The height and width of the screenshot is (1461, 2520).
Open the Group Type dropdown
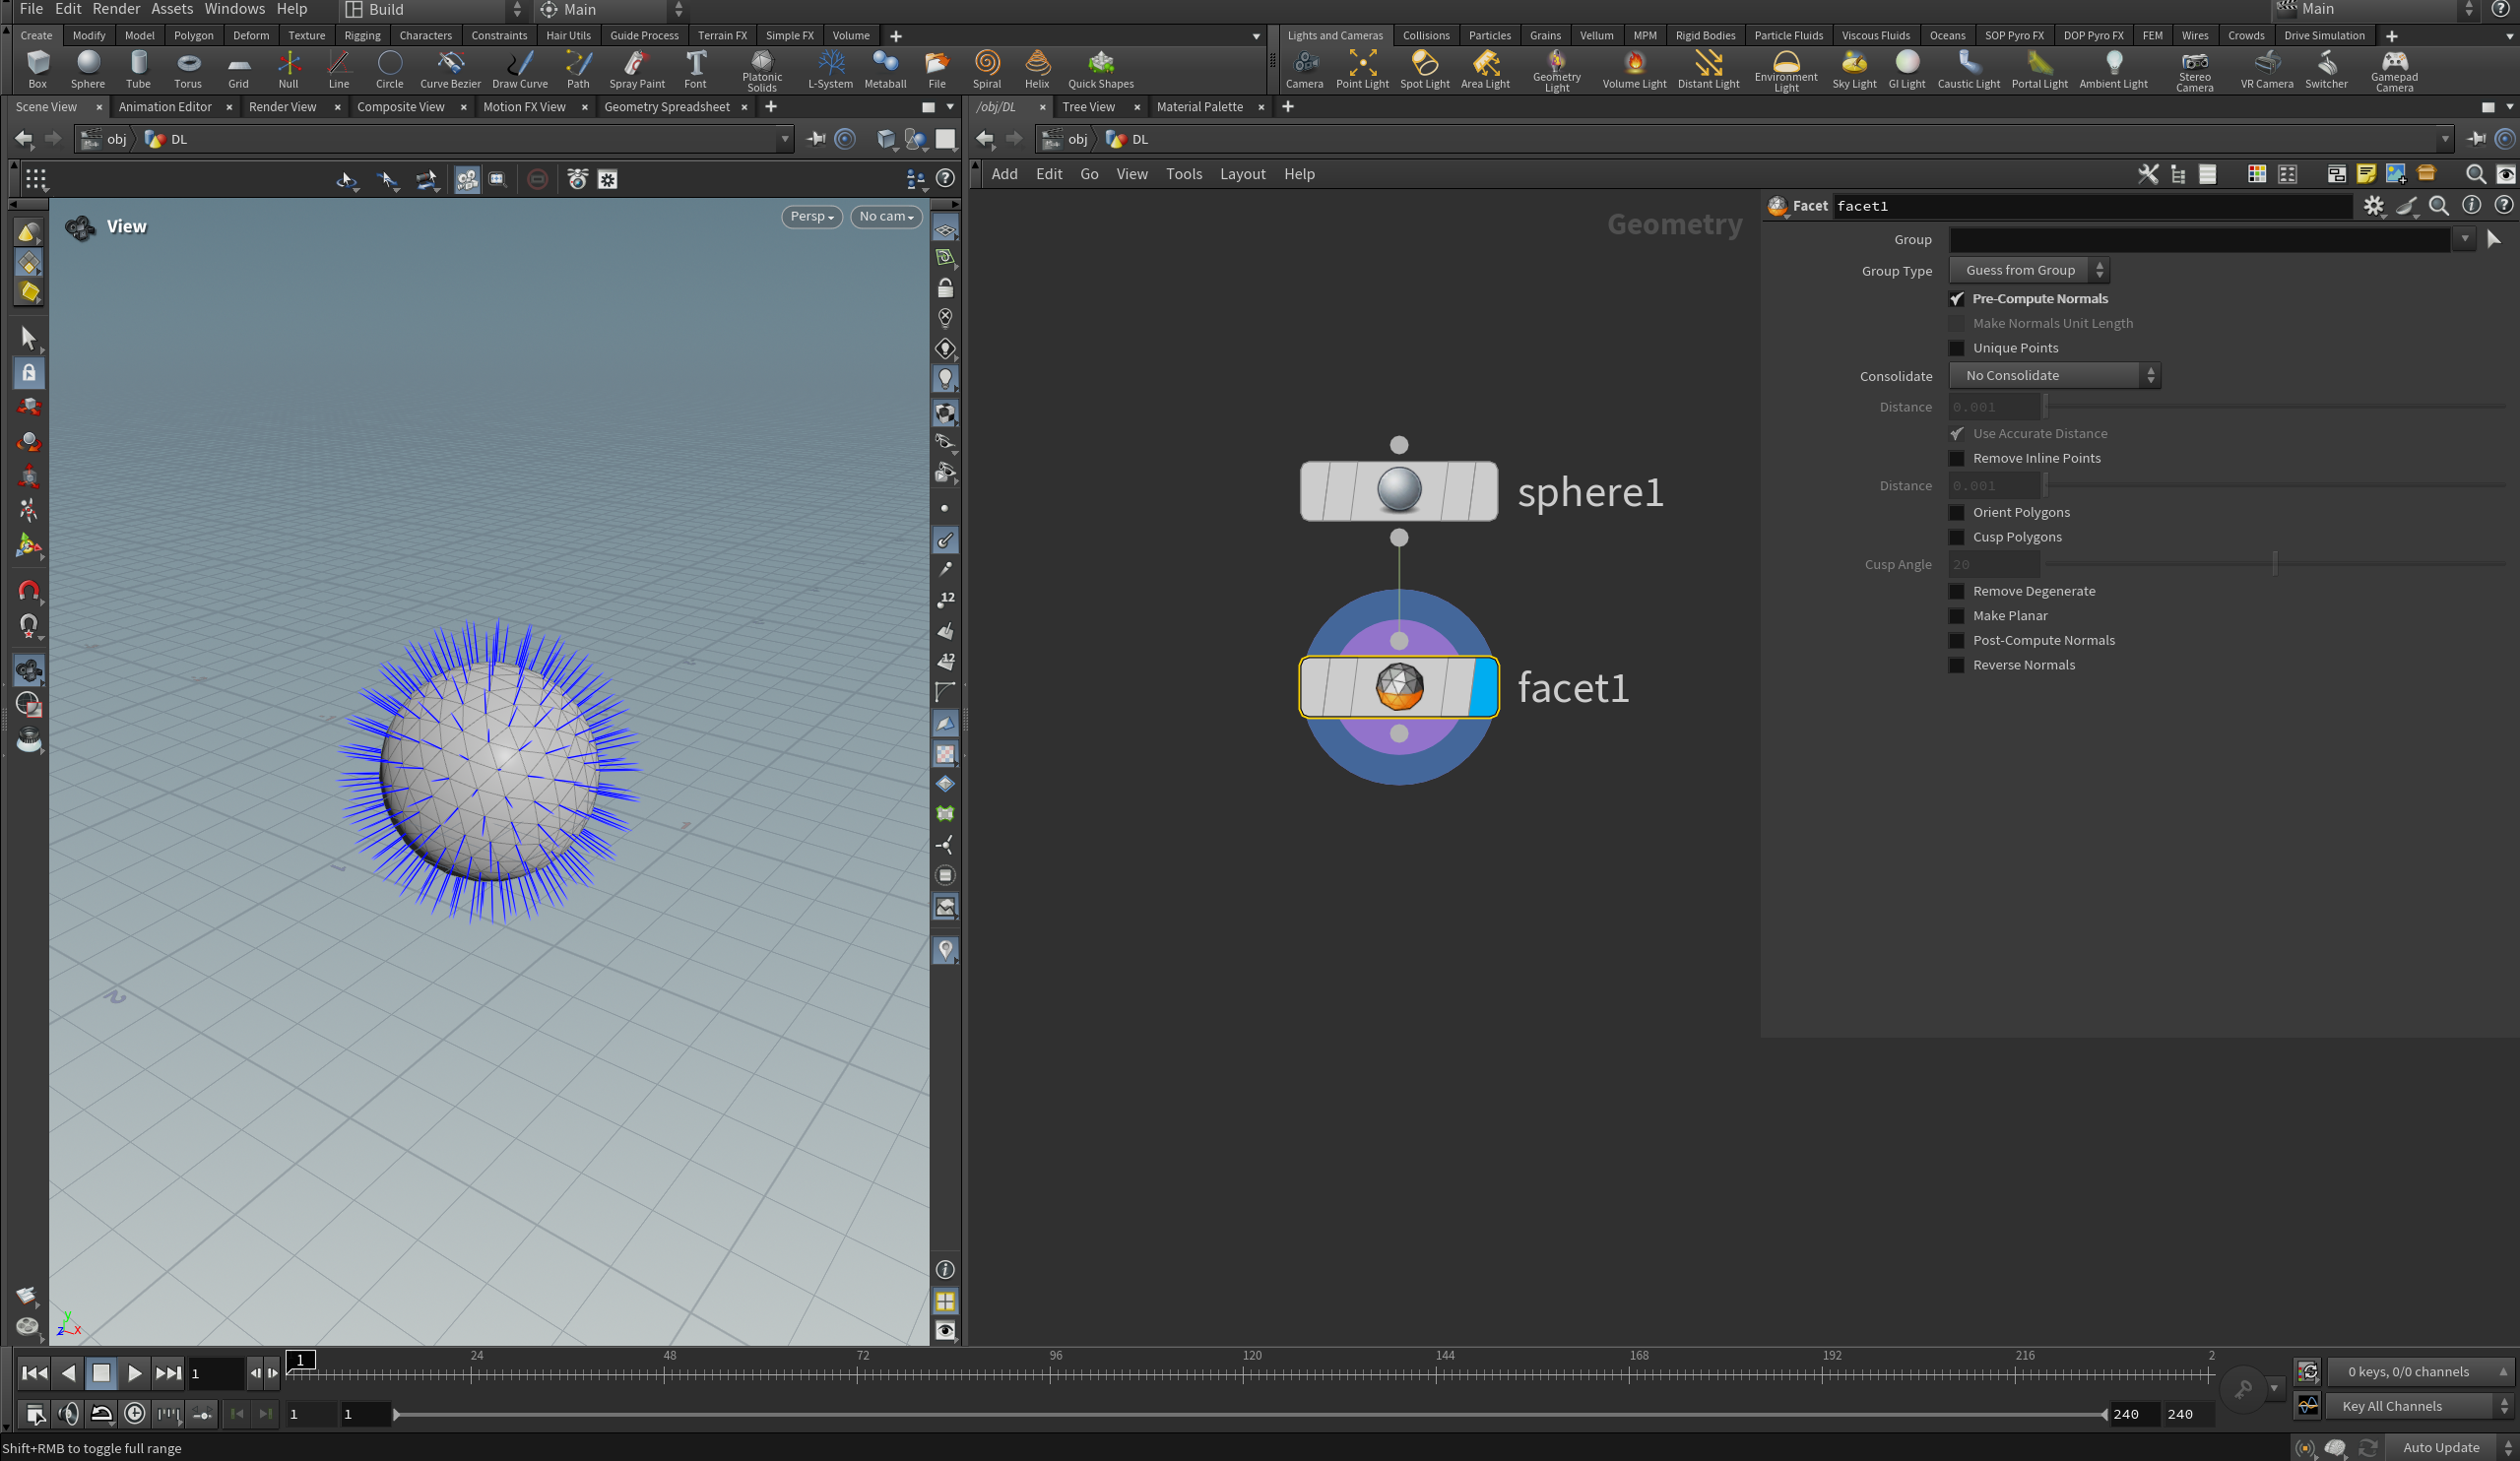(x=2029, y=270)
